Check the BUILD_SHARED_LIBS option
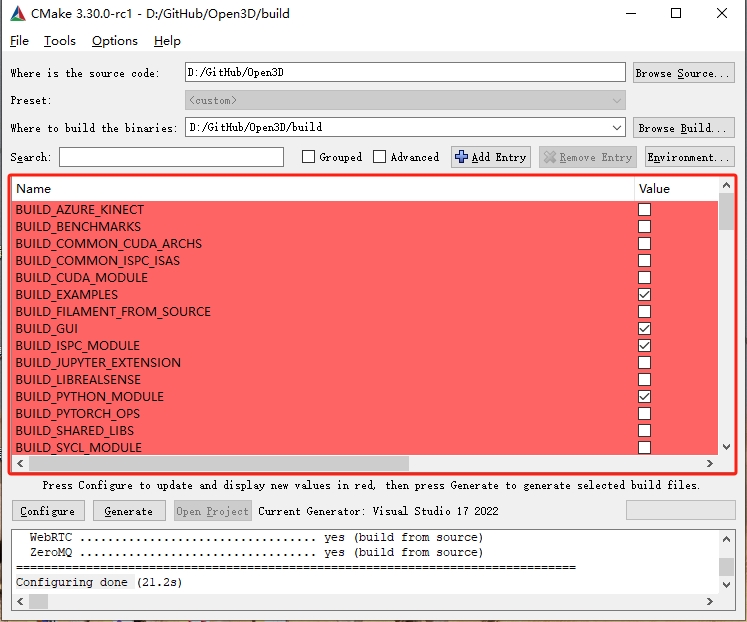 [x=644, y=431]
